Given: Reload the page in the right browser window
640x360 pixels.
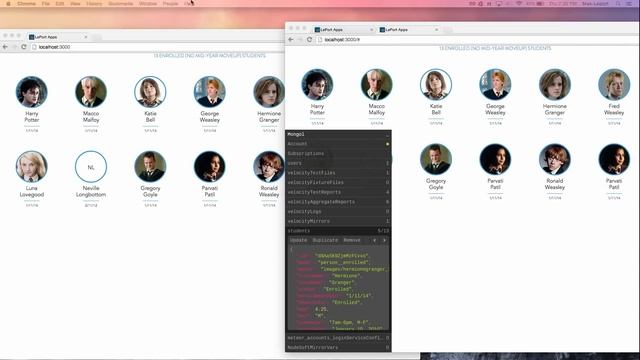Looking at the screenshot, I should pyautogui.click(x=309, y=40).
